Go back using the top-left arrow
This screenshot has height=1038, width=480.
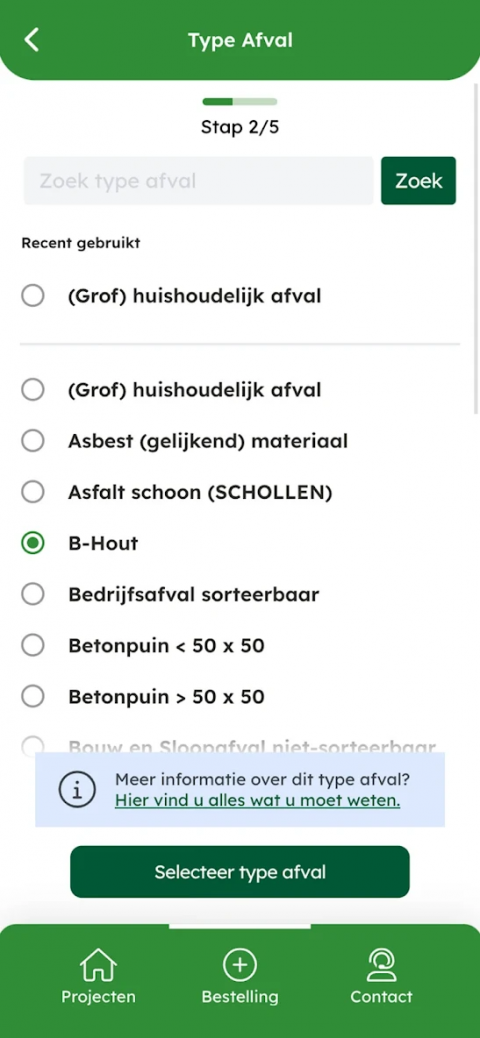tap(31, 40)
